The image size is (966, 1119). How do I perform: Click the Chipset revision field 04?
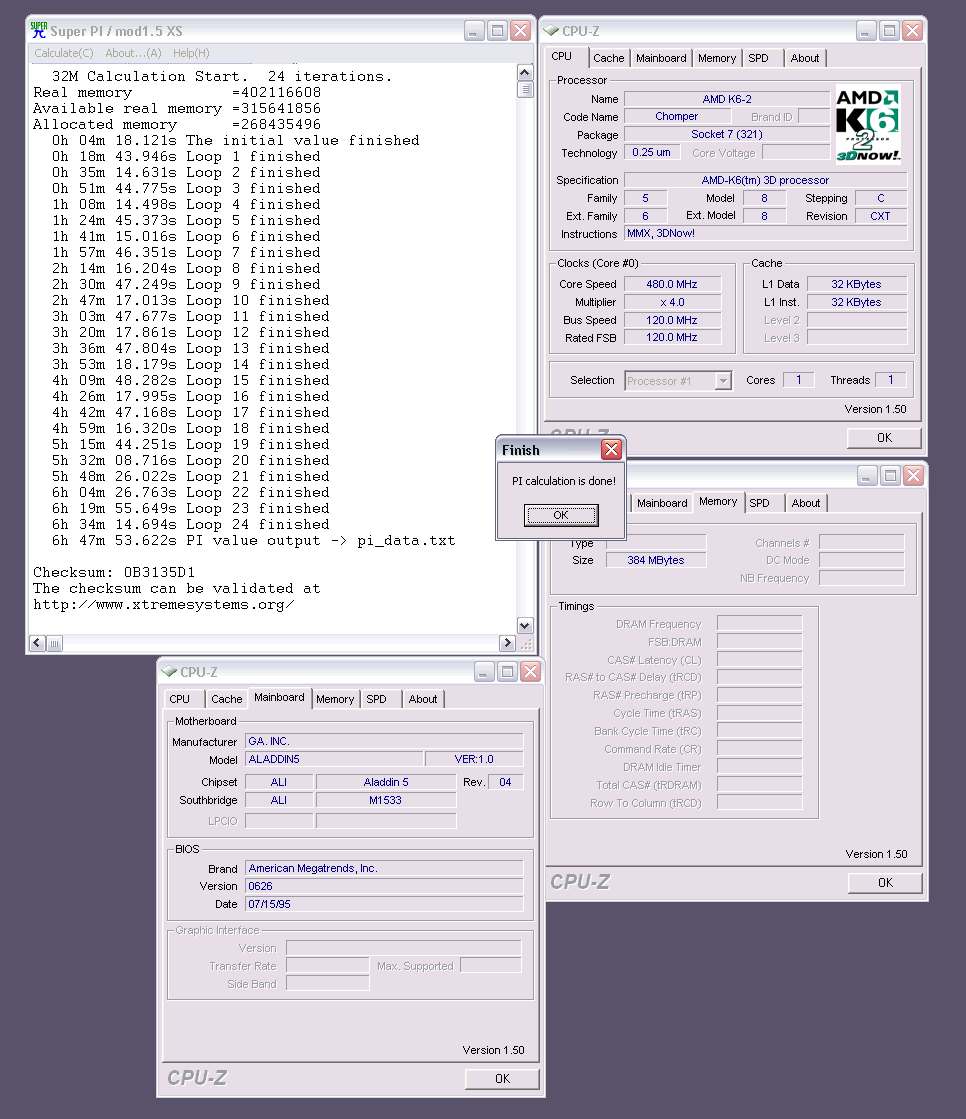pos(505,782)
